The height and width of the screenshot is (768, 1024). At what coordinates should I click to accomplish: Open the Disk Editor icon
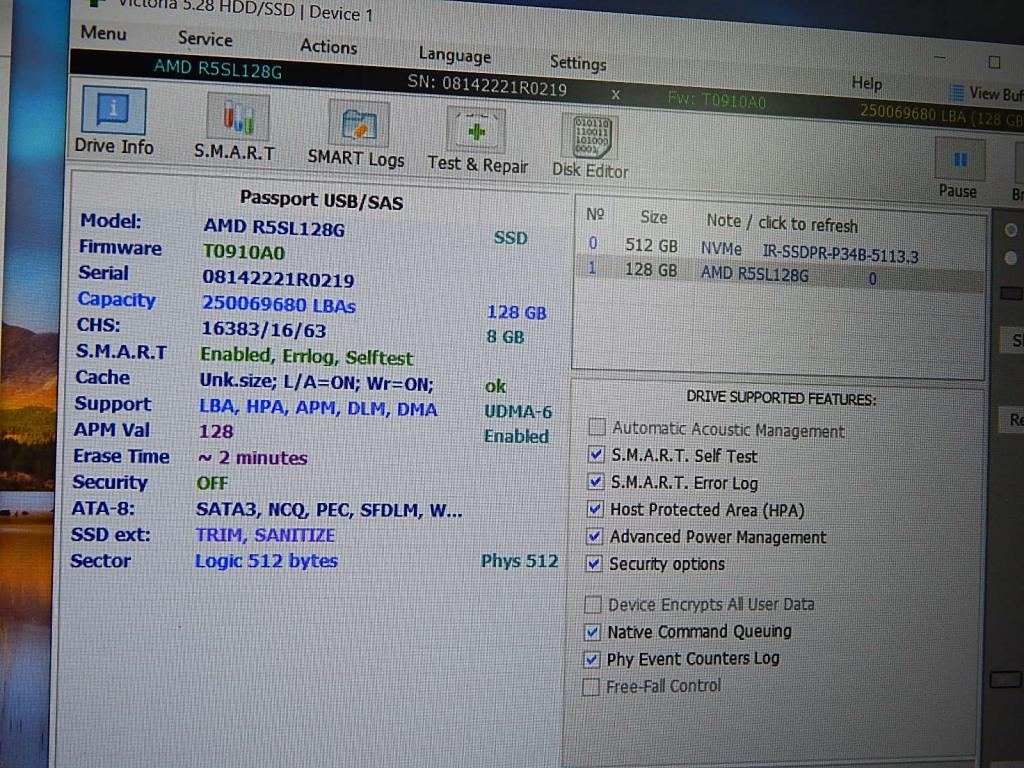(590, 137)
